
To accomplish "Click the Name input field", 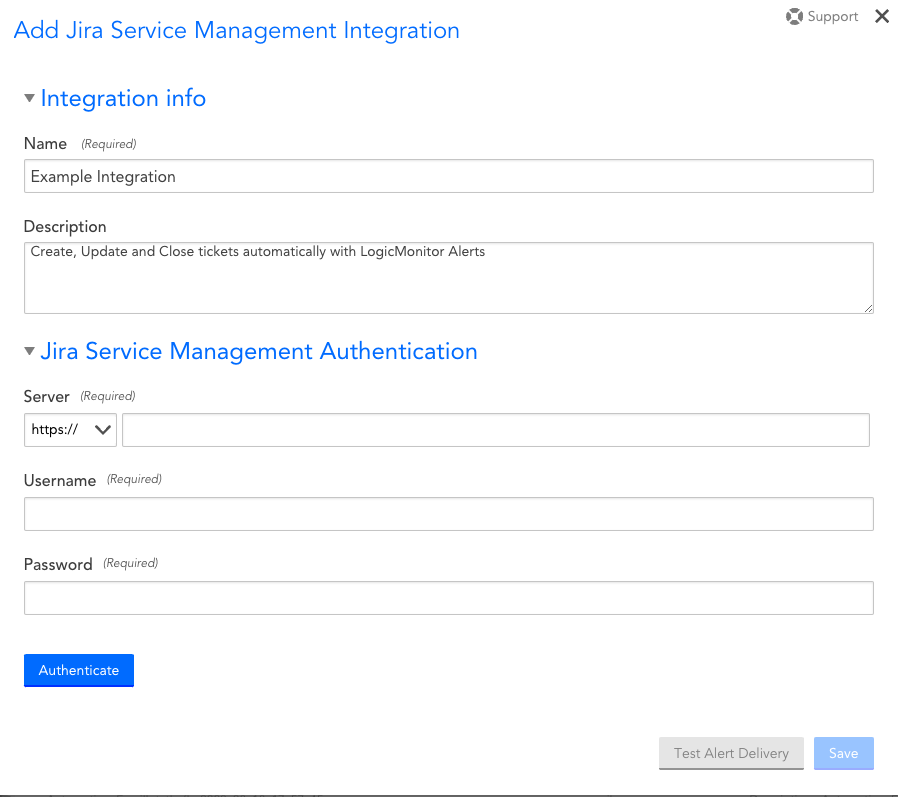I will coord(448,176).
